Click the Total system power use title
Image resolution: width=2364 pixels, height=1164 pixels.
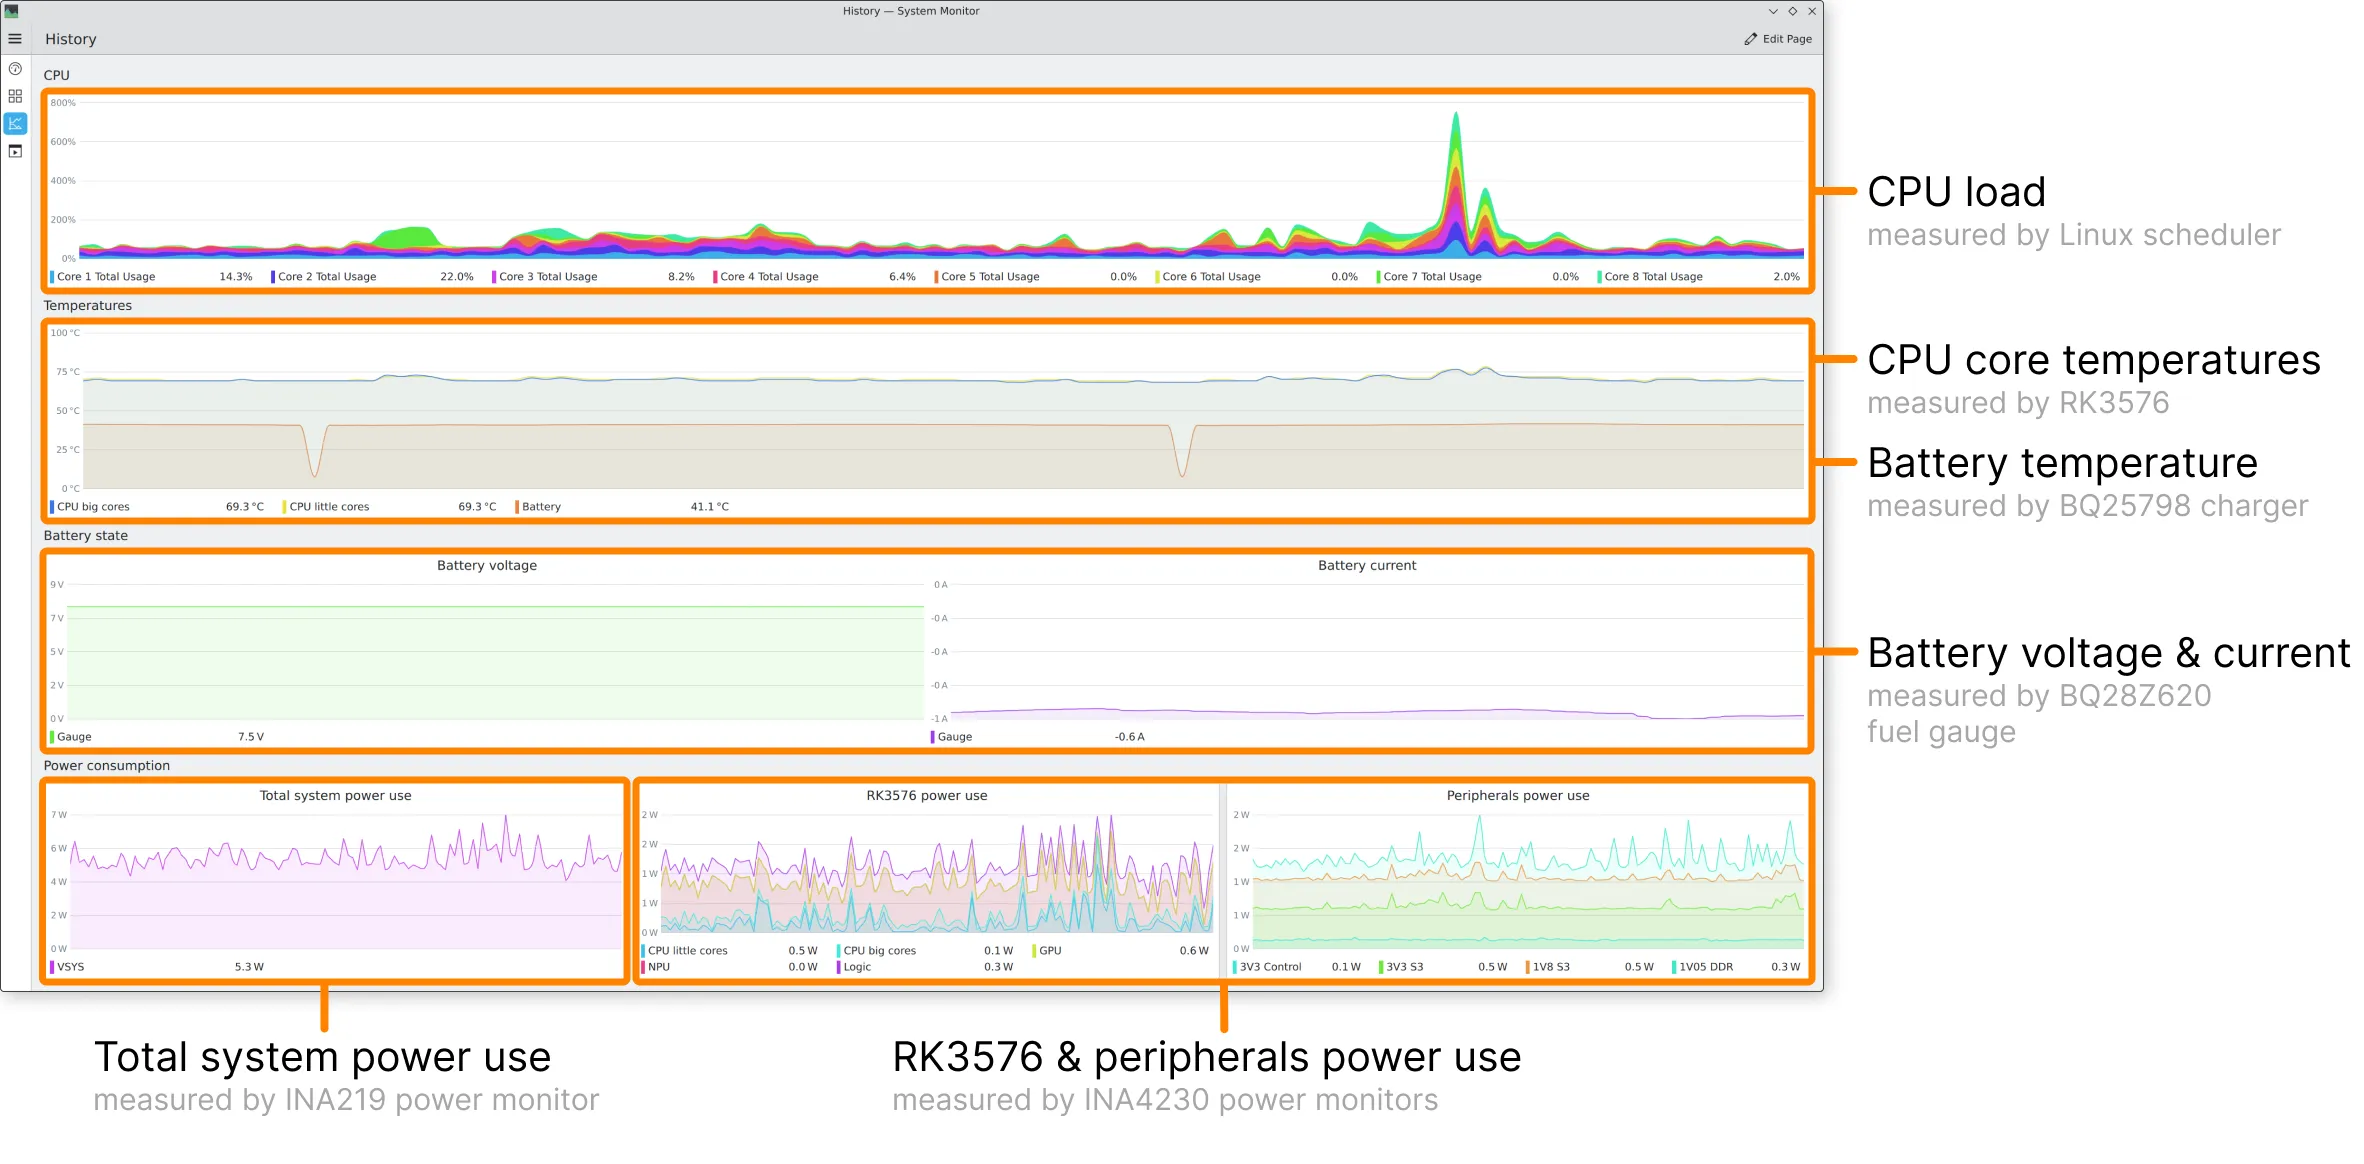tap(336, 795)
